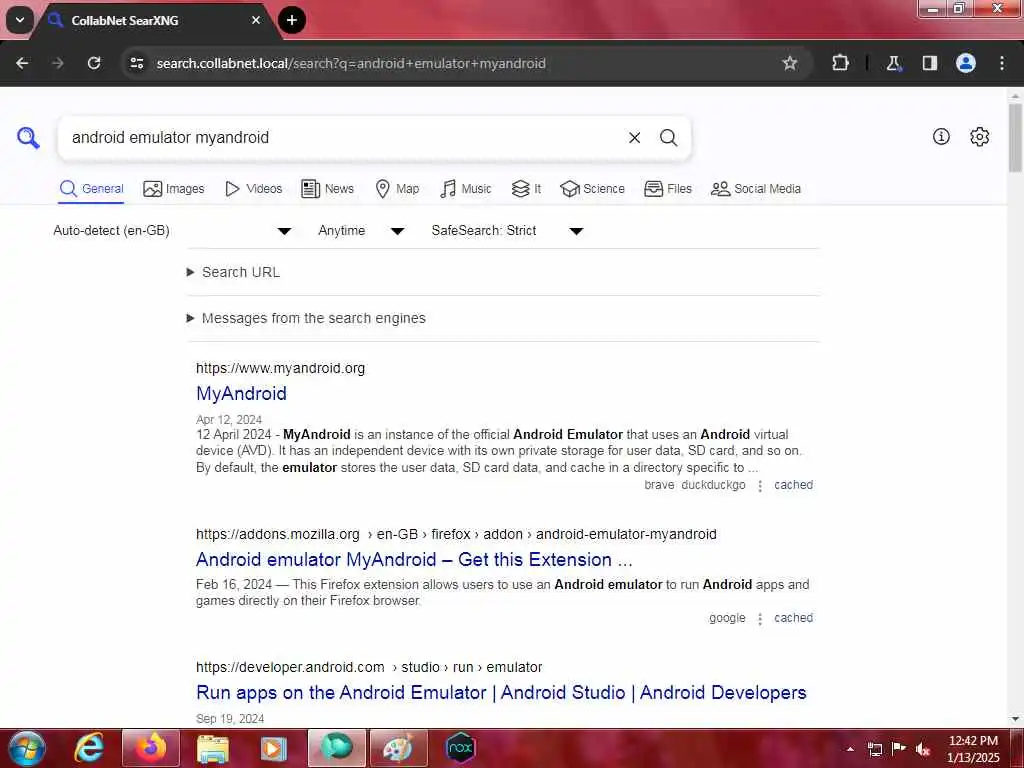Switch to the Map category
Viewport: 1024px width, 768px height.
click(x=397, y=189)
